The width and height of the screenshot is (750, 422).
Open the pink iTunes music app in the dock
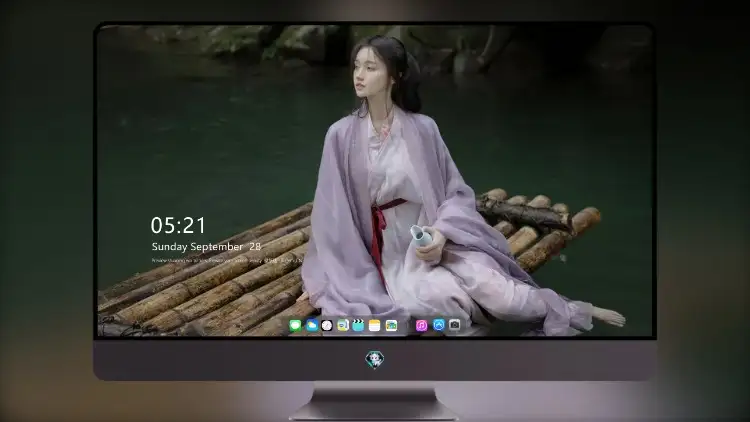[421, 326]
